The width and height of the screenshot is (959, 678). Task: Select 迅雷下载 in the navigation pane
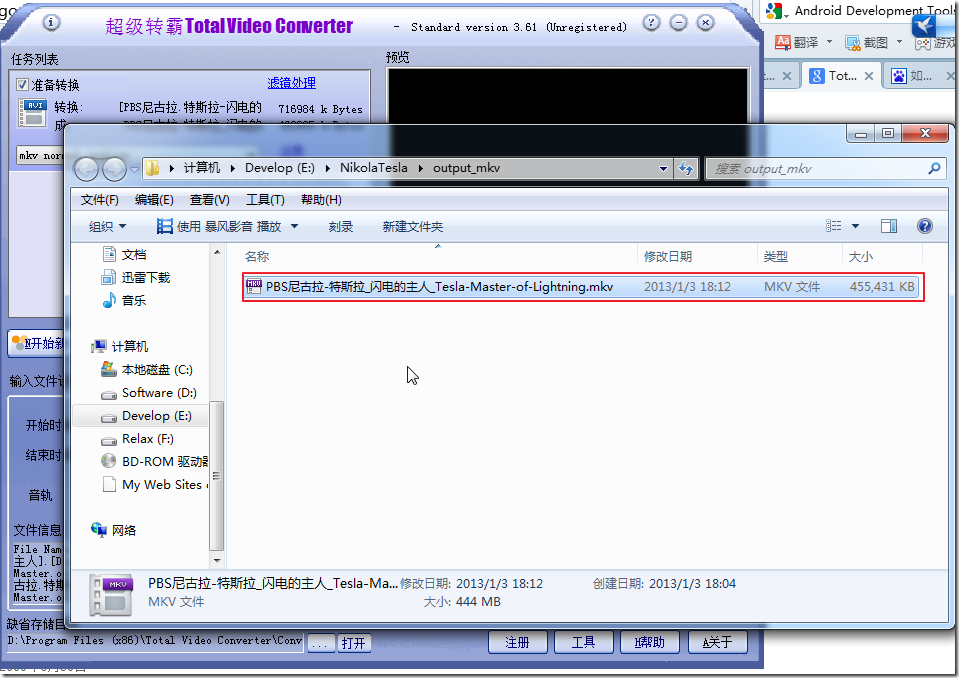(136, 278)
